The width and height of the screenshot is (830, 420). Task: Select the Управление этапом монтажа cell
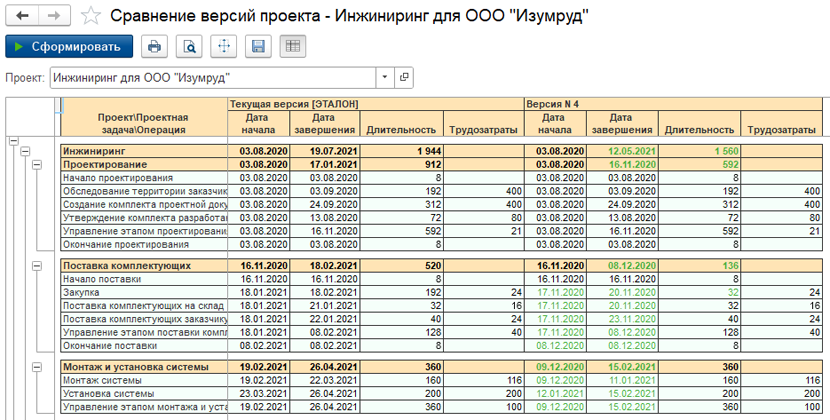144,407
